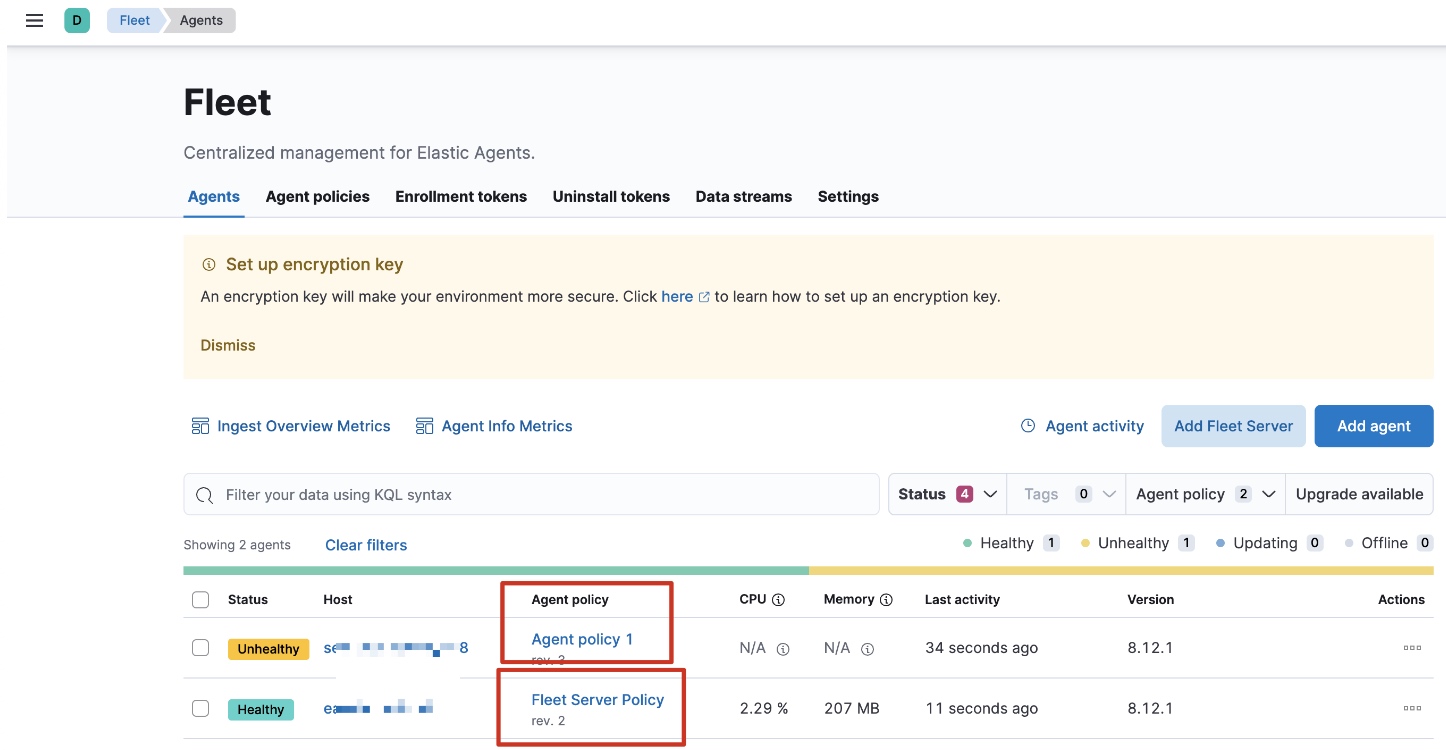Click the search magnifier icon

[204, 495]
